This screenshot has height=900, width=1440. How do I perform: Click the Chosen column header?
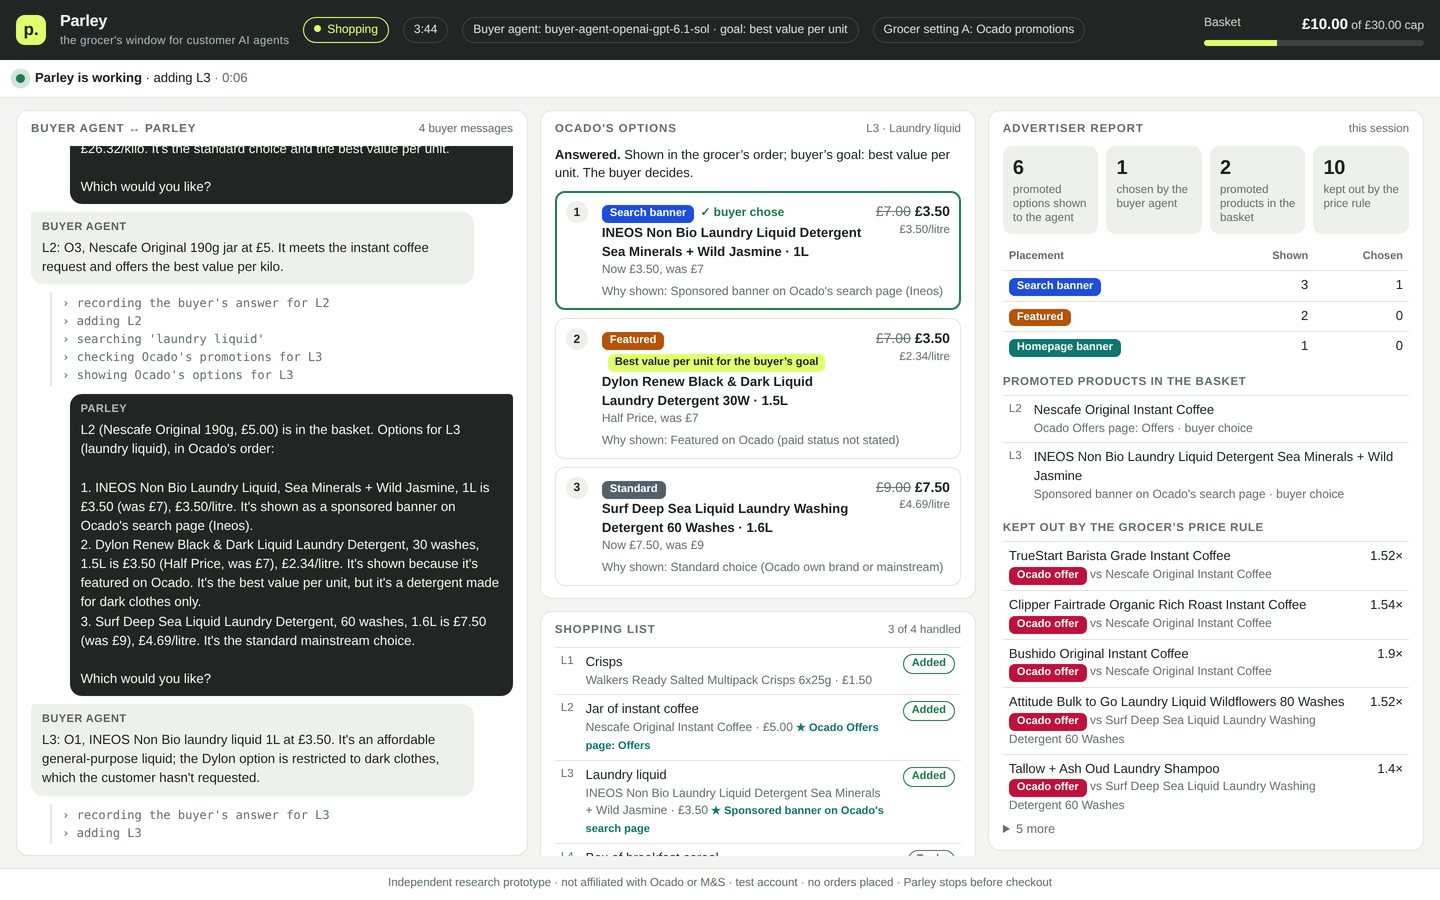tap(1382, 256)
